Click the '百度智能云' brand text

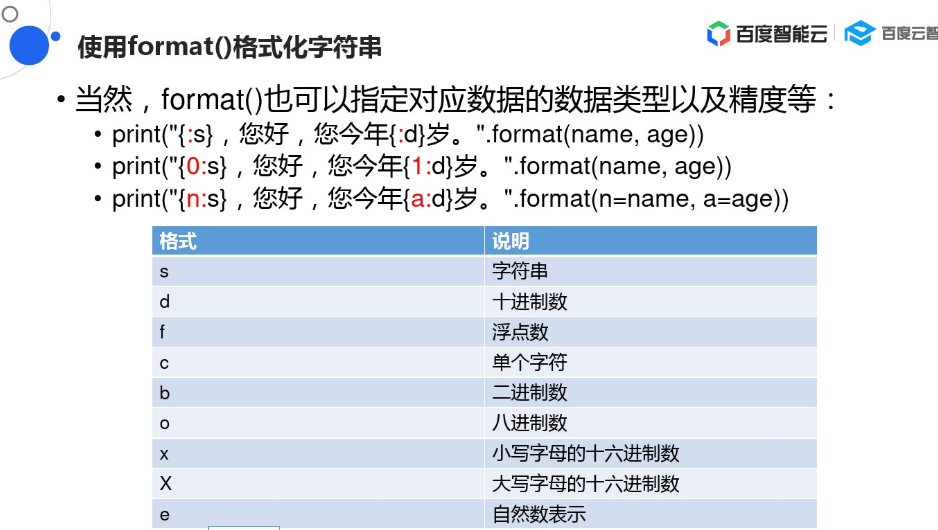pyautogui.click(x=782, y=33)
